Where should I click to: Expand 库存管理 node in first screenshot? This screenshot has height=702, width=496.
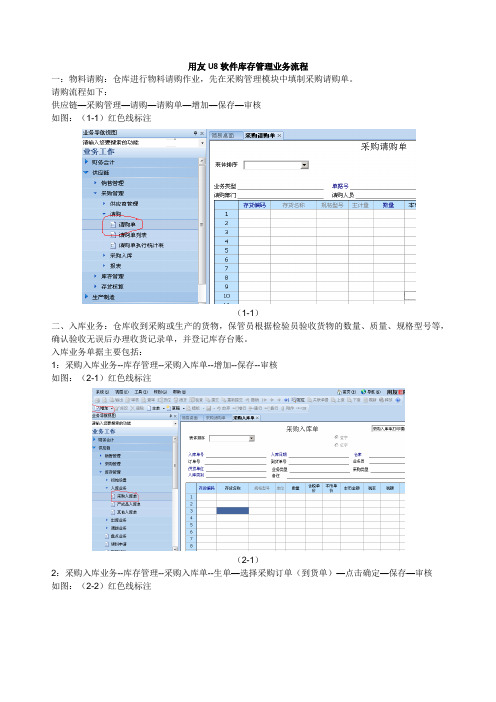pyautogui.click(x=95, y=276)
